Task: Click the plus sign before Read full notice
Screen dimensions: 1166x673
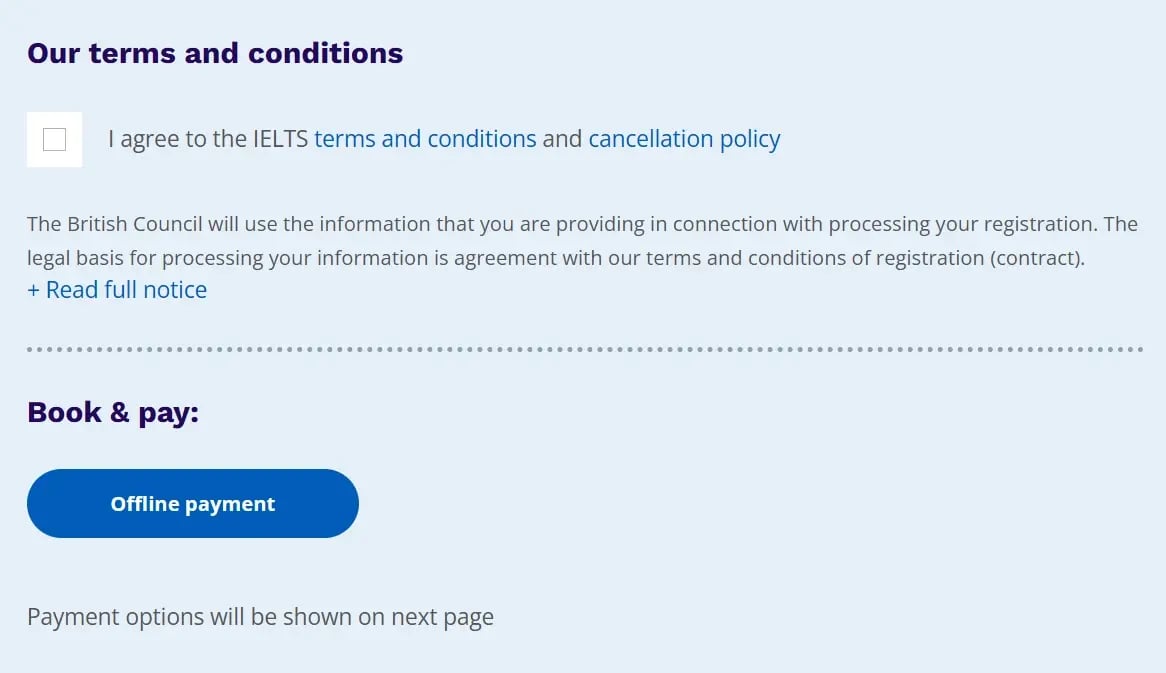Action: [33, 290]
